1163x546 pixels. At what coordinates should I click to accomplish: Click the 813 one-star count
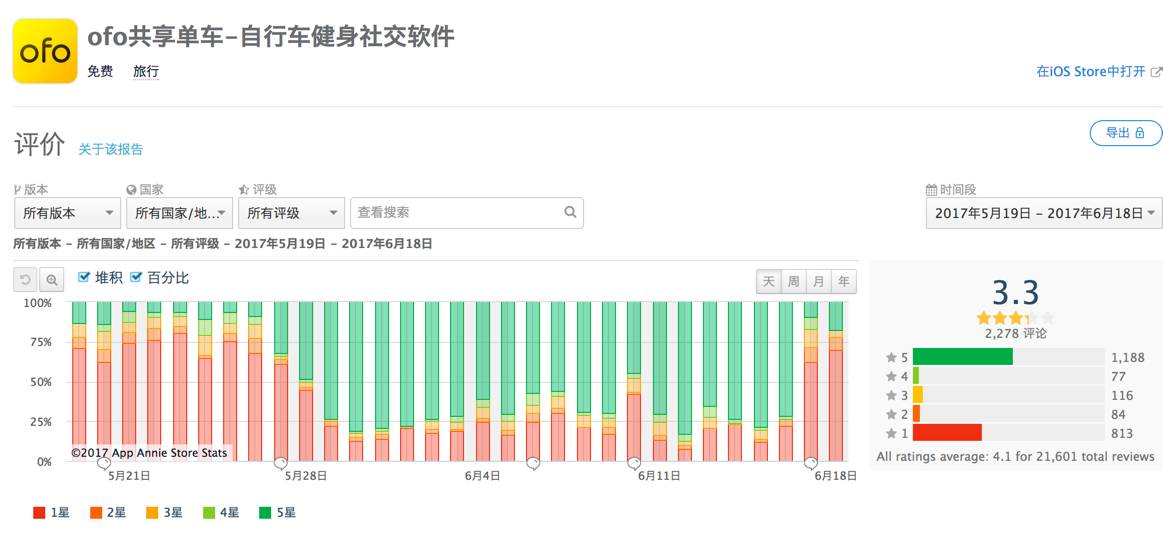(x=1121, y=432)
